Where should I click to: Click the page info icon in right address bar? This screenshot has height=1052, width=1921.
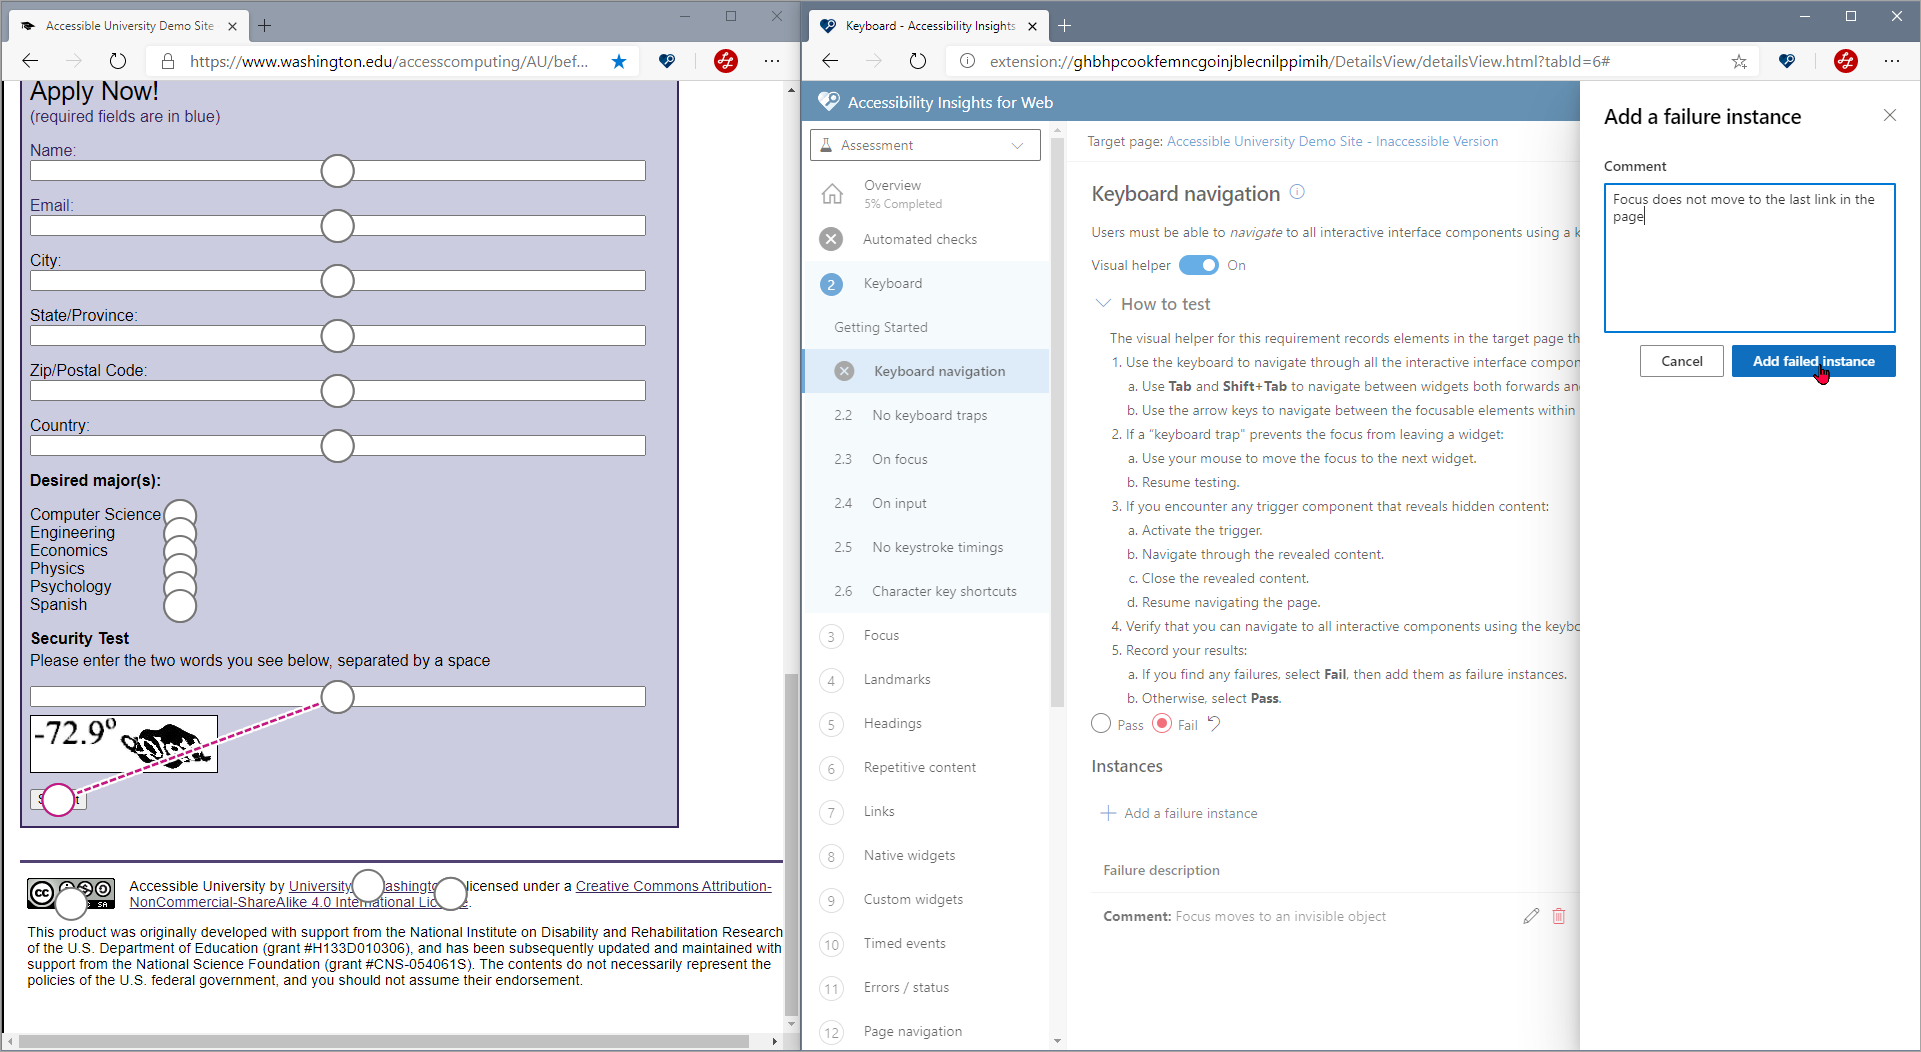(967, 61)
